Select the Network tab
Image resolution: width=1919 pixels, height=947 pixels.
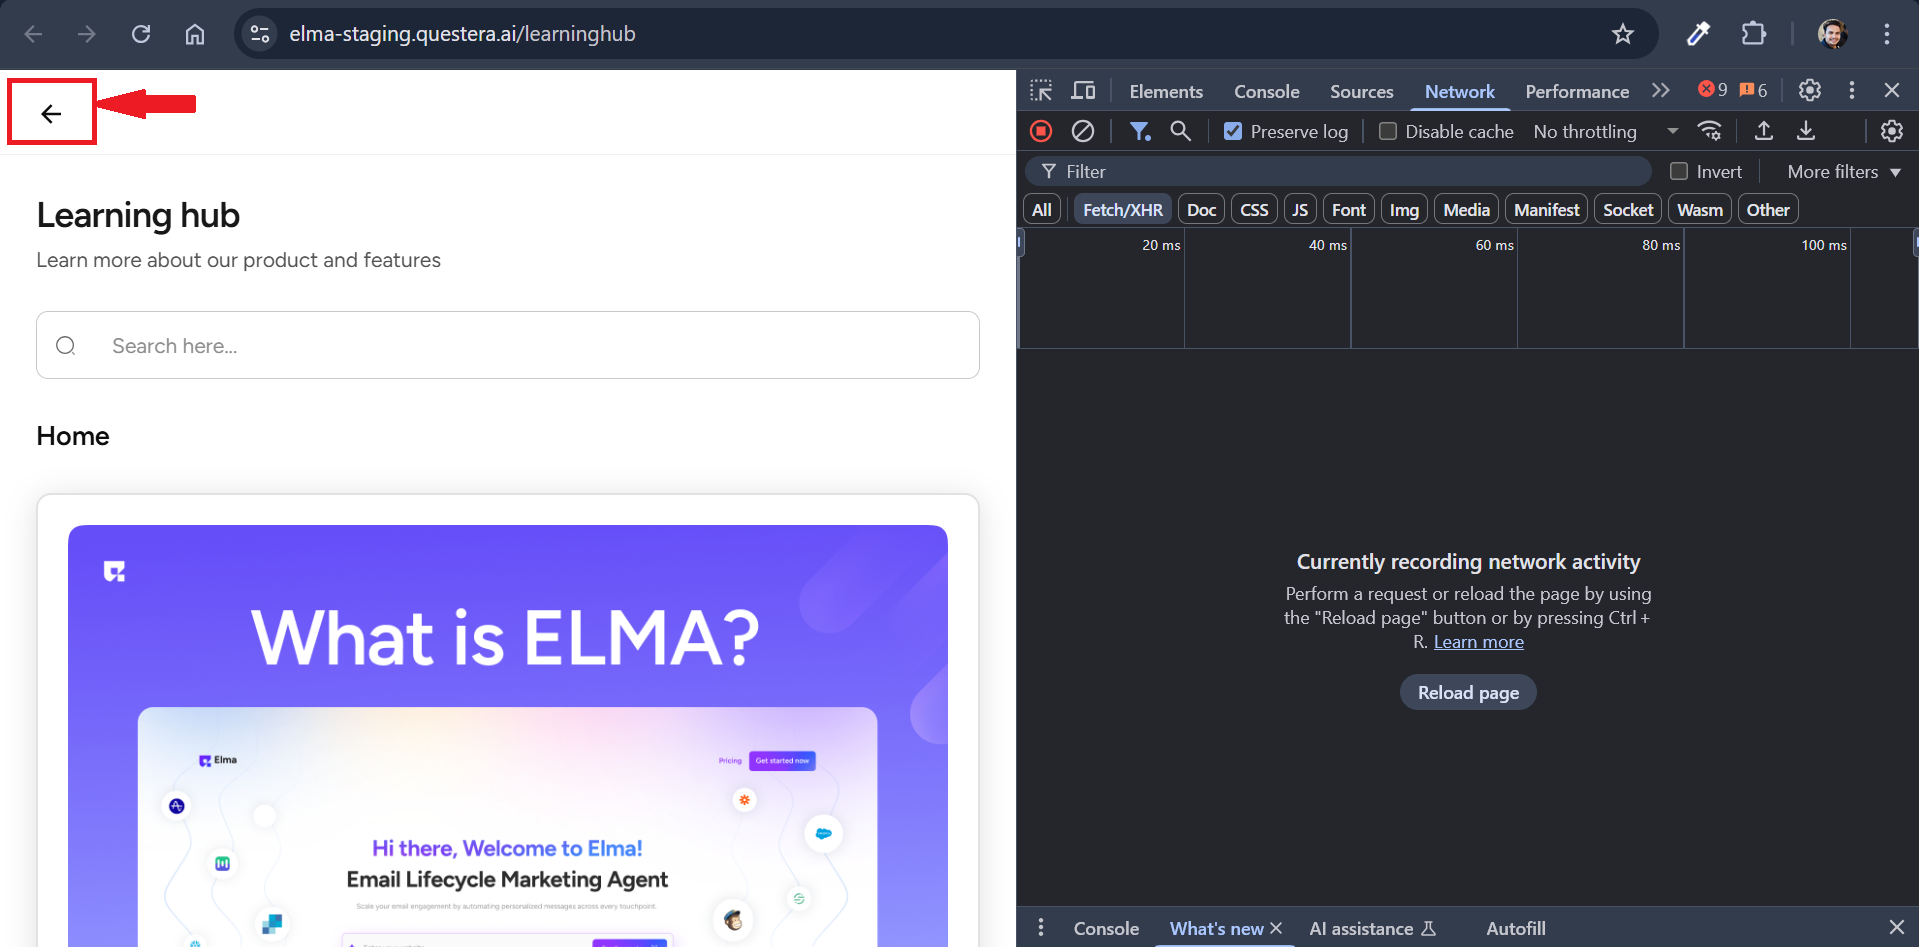[1459, 91]
